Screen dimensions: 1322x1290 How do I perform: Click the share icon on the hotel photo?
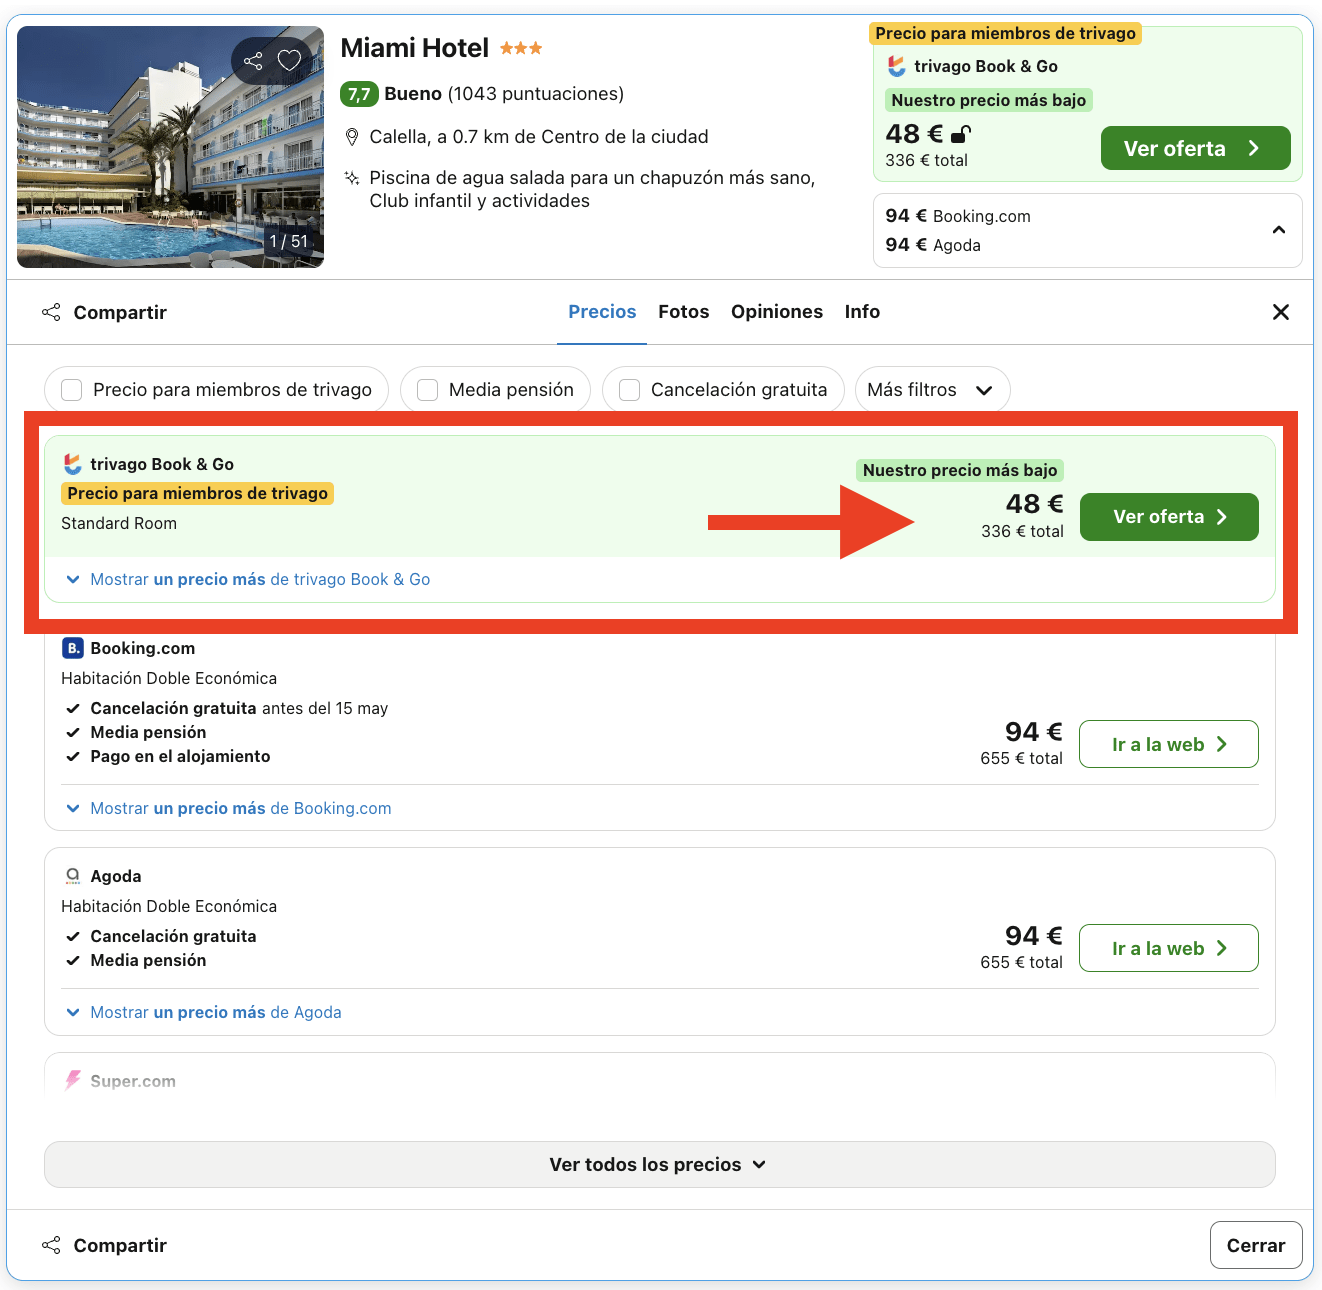[252, 60]
